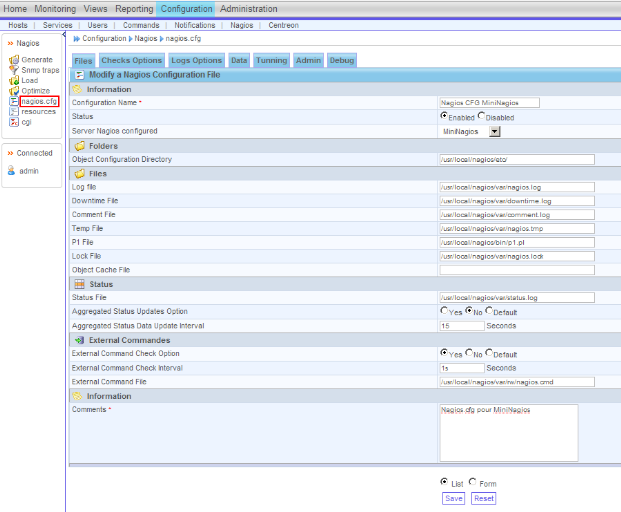The height and width of the screenshot is (512, 621).
Task: Choose Default for External Command Check Option
Action: click(488, 354)
